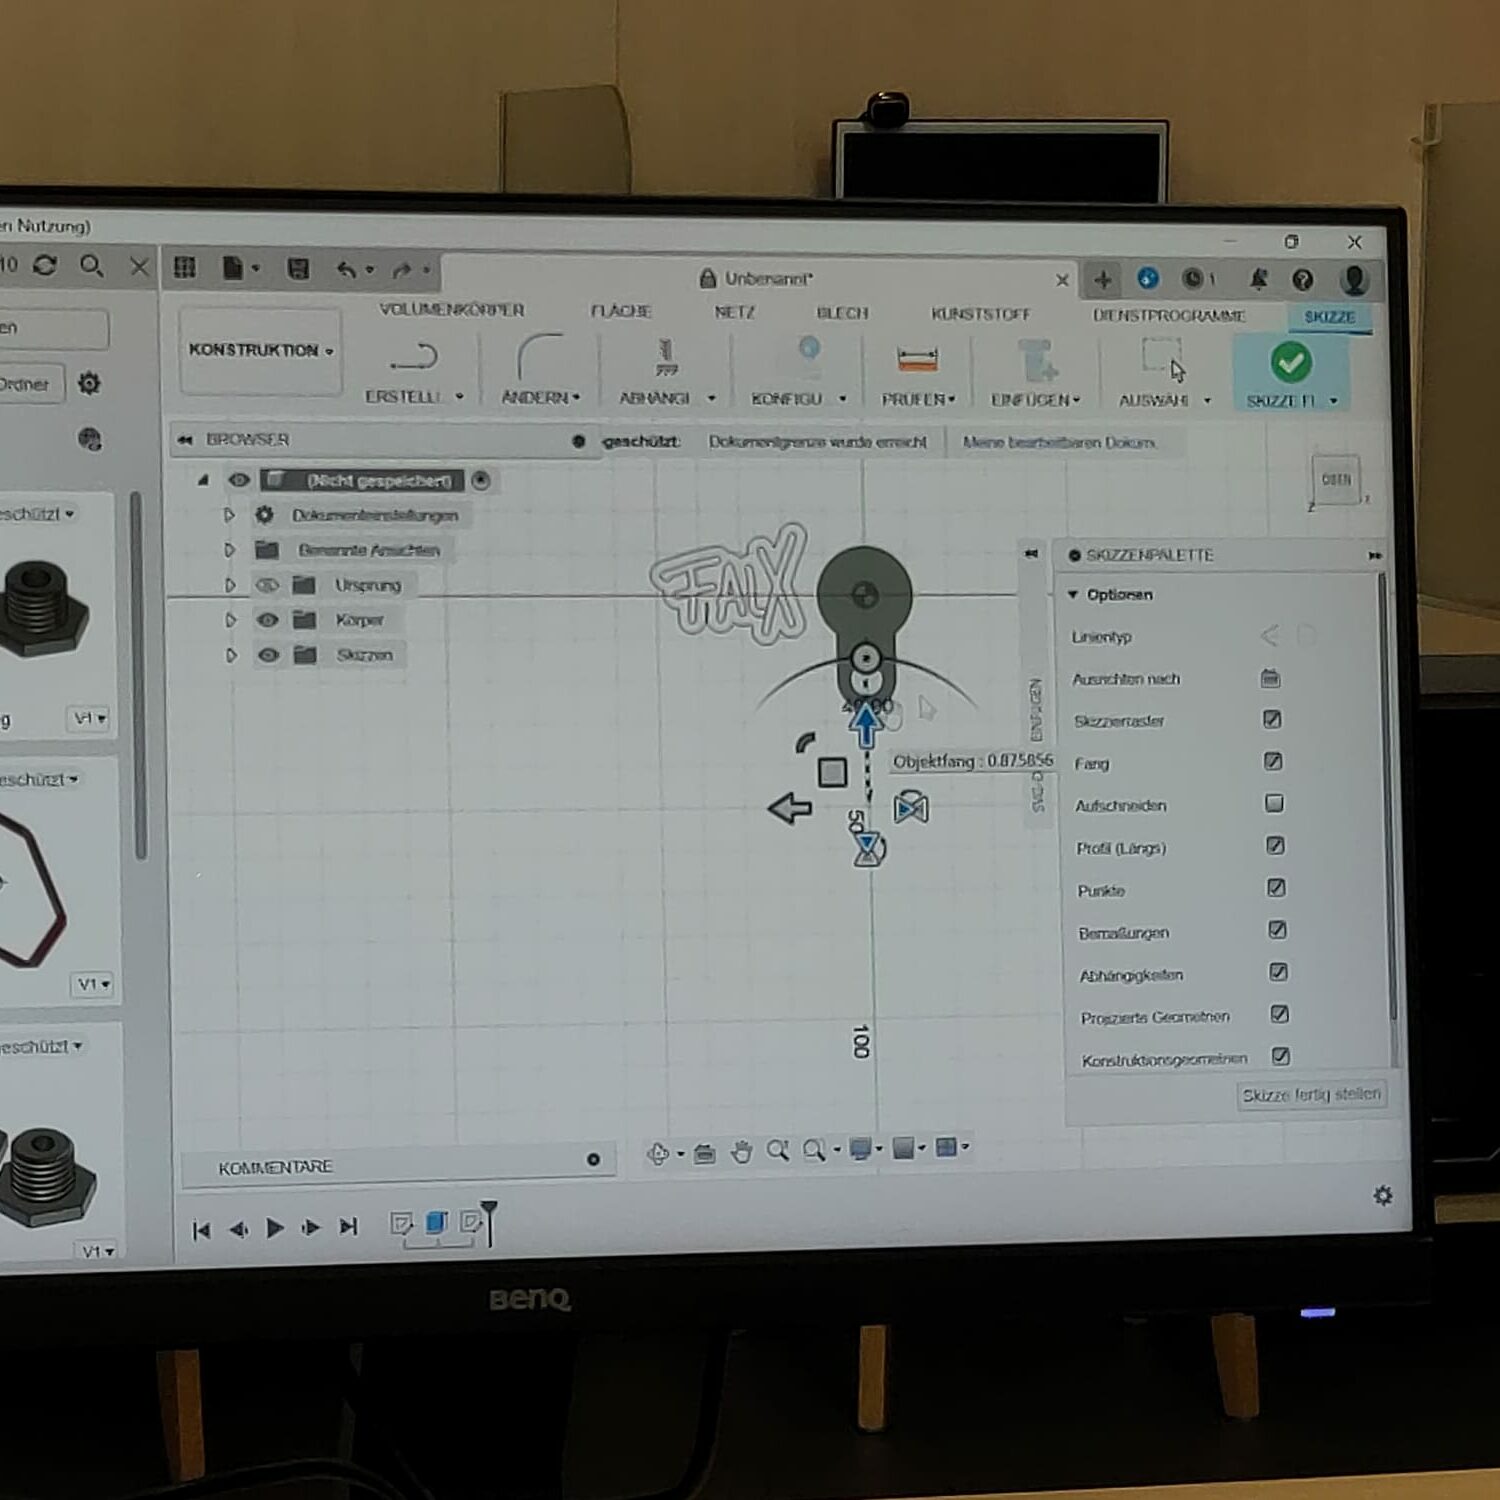Toggle the Bemaßungen checkbox
This screenshot has height=1500, width=1500.
1277,930
